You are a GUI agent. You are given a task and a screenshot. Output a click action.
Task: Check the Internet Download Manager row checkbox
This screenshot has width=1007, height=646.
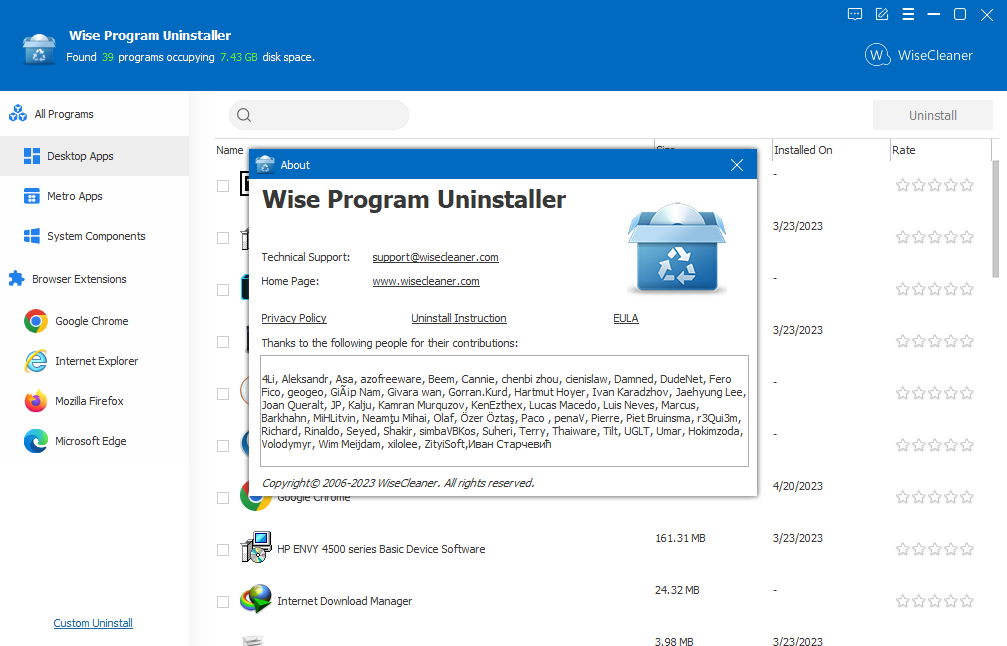pyautogui.click(x=223, y=602)
